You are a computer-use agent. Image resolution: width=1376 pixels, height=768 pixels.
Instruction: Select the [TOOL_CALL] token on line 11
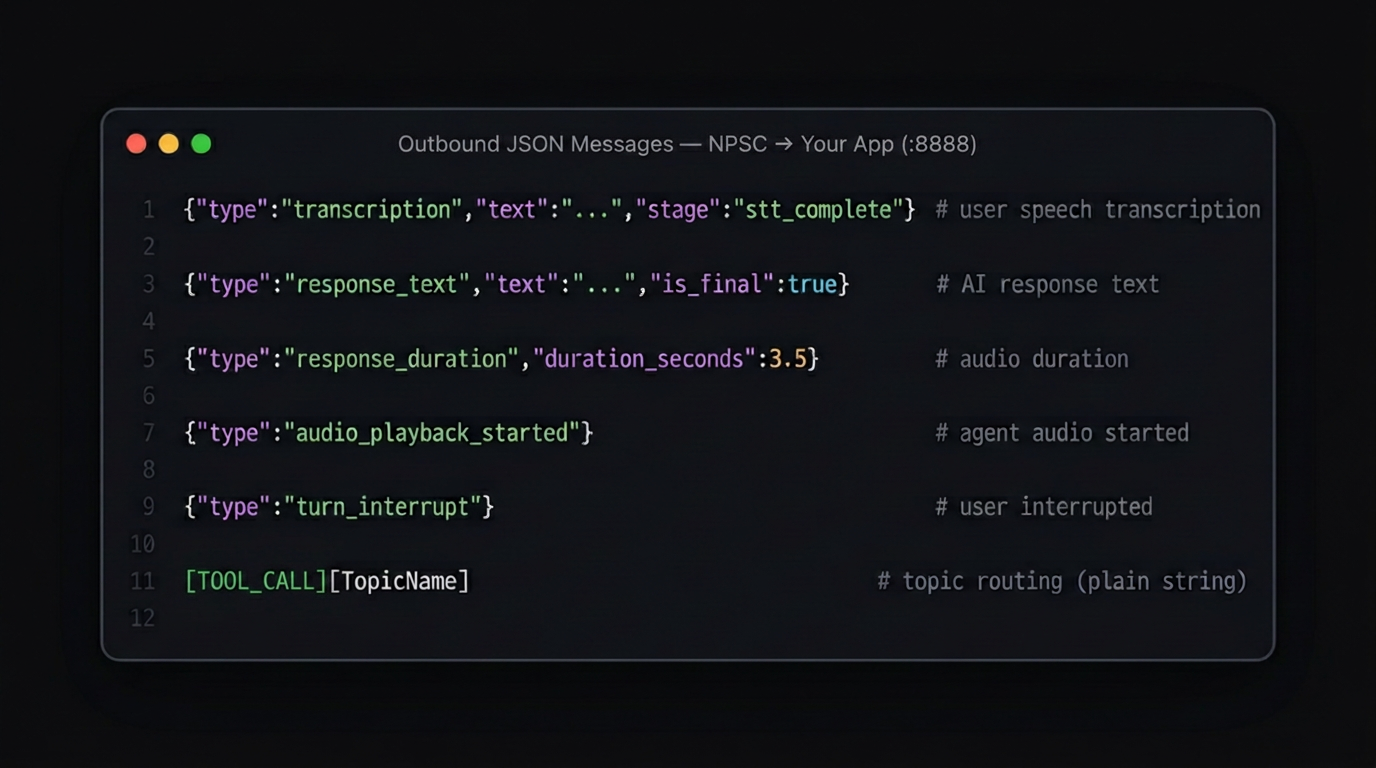click(x=255, y=581)
